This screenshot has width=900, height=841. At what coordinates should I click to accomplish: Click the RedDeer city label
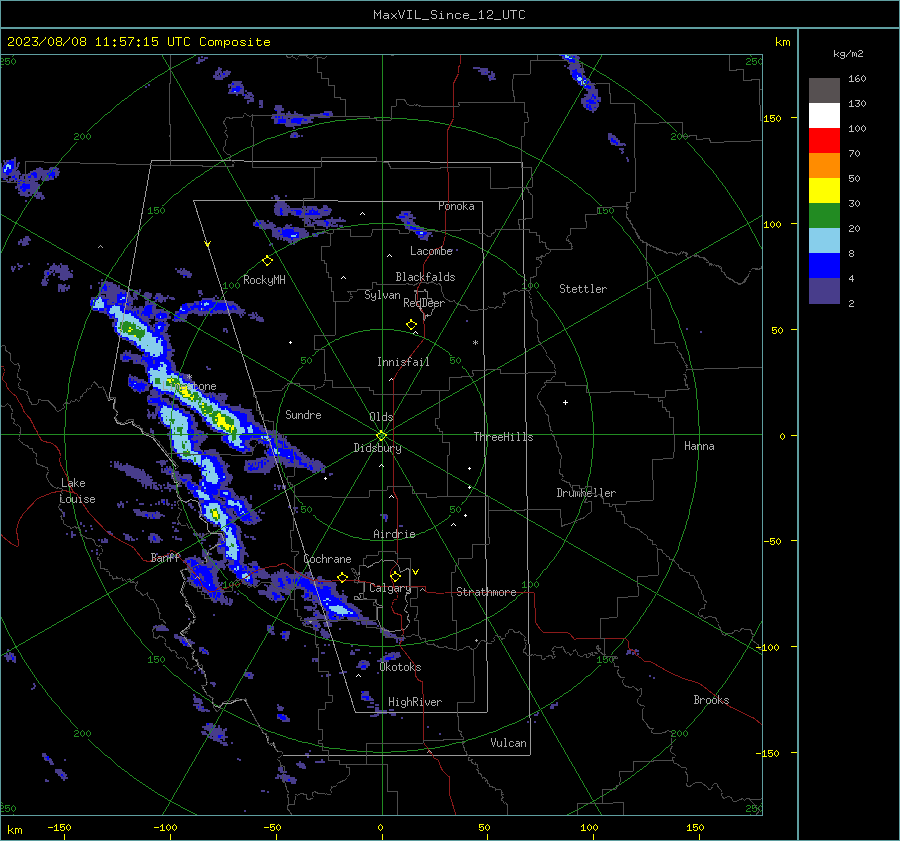click(424, 303)
